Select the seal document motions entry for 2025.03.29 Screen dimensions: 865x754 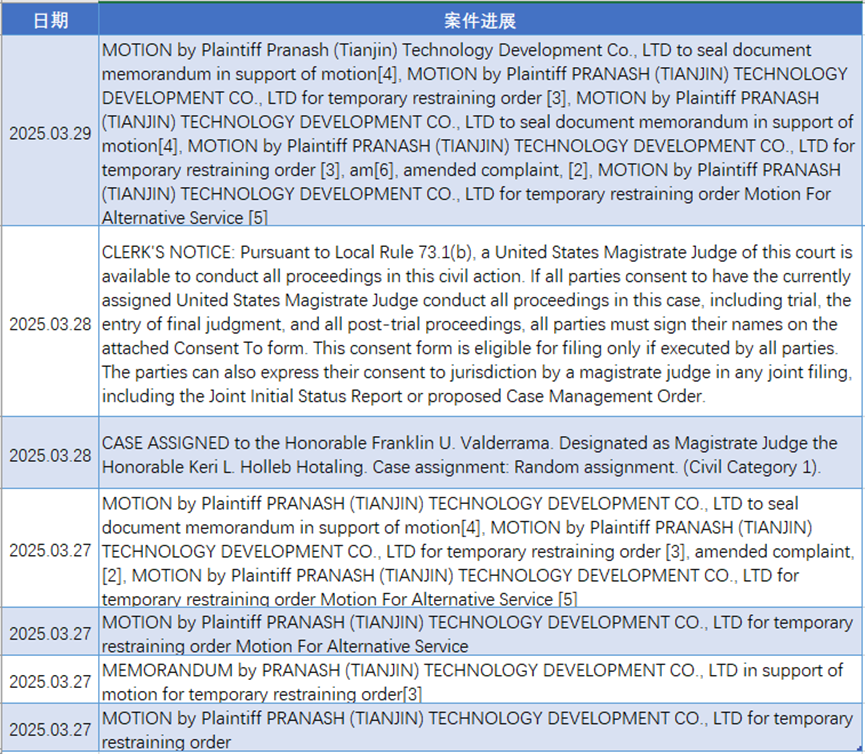pyautogui.click(x=480, y=131)
